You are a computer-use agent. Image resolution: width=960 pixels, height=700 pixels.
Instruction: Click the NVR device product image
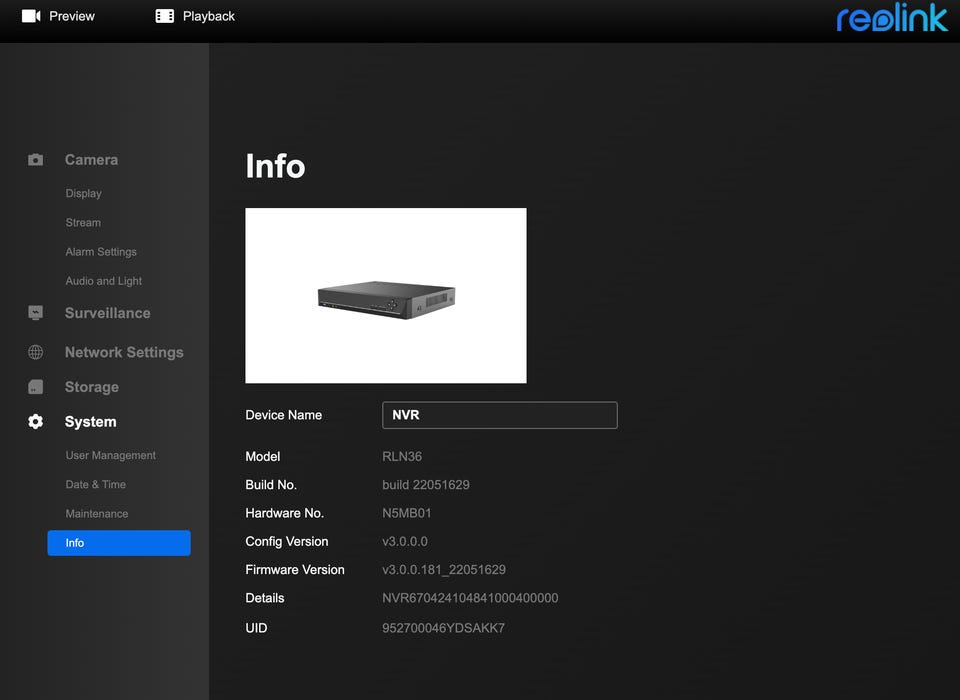tap(386, 296)
